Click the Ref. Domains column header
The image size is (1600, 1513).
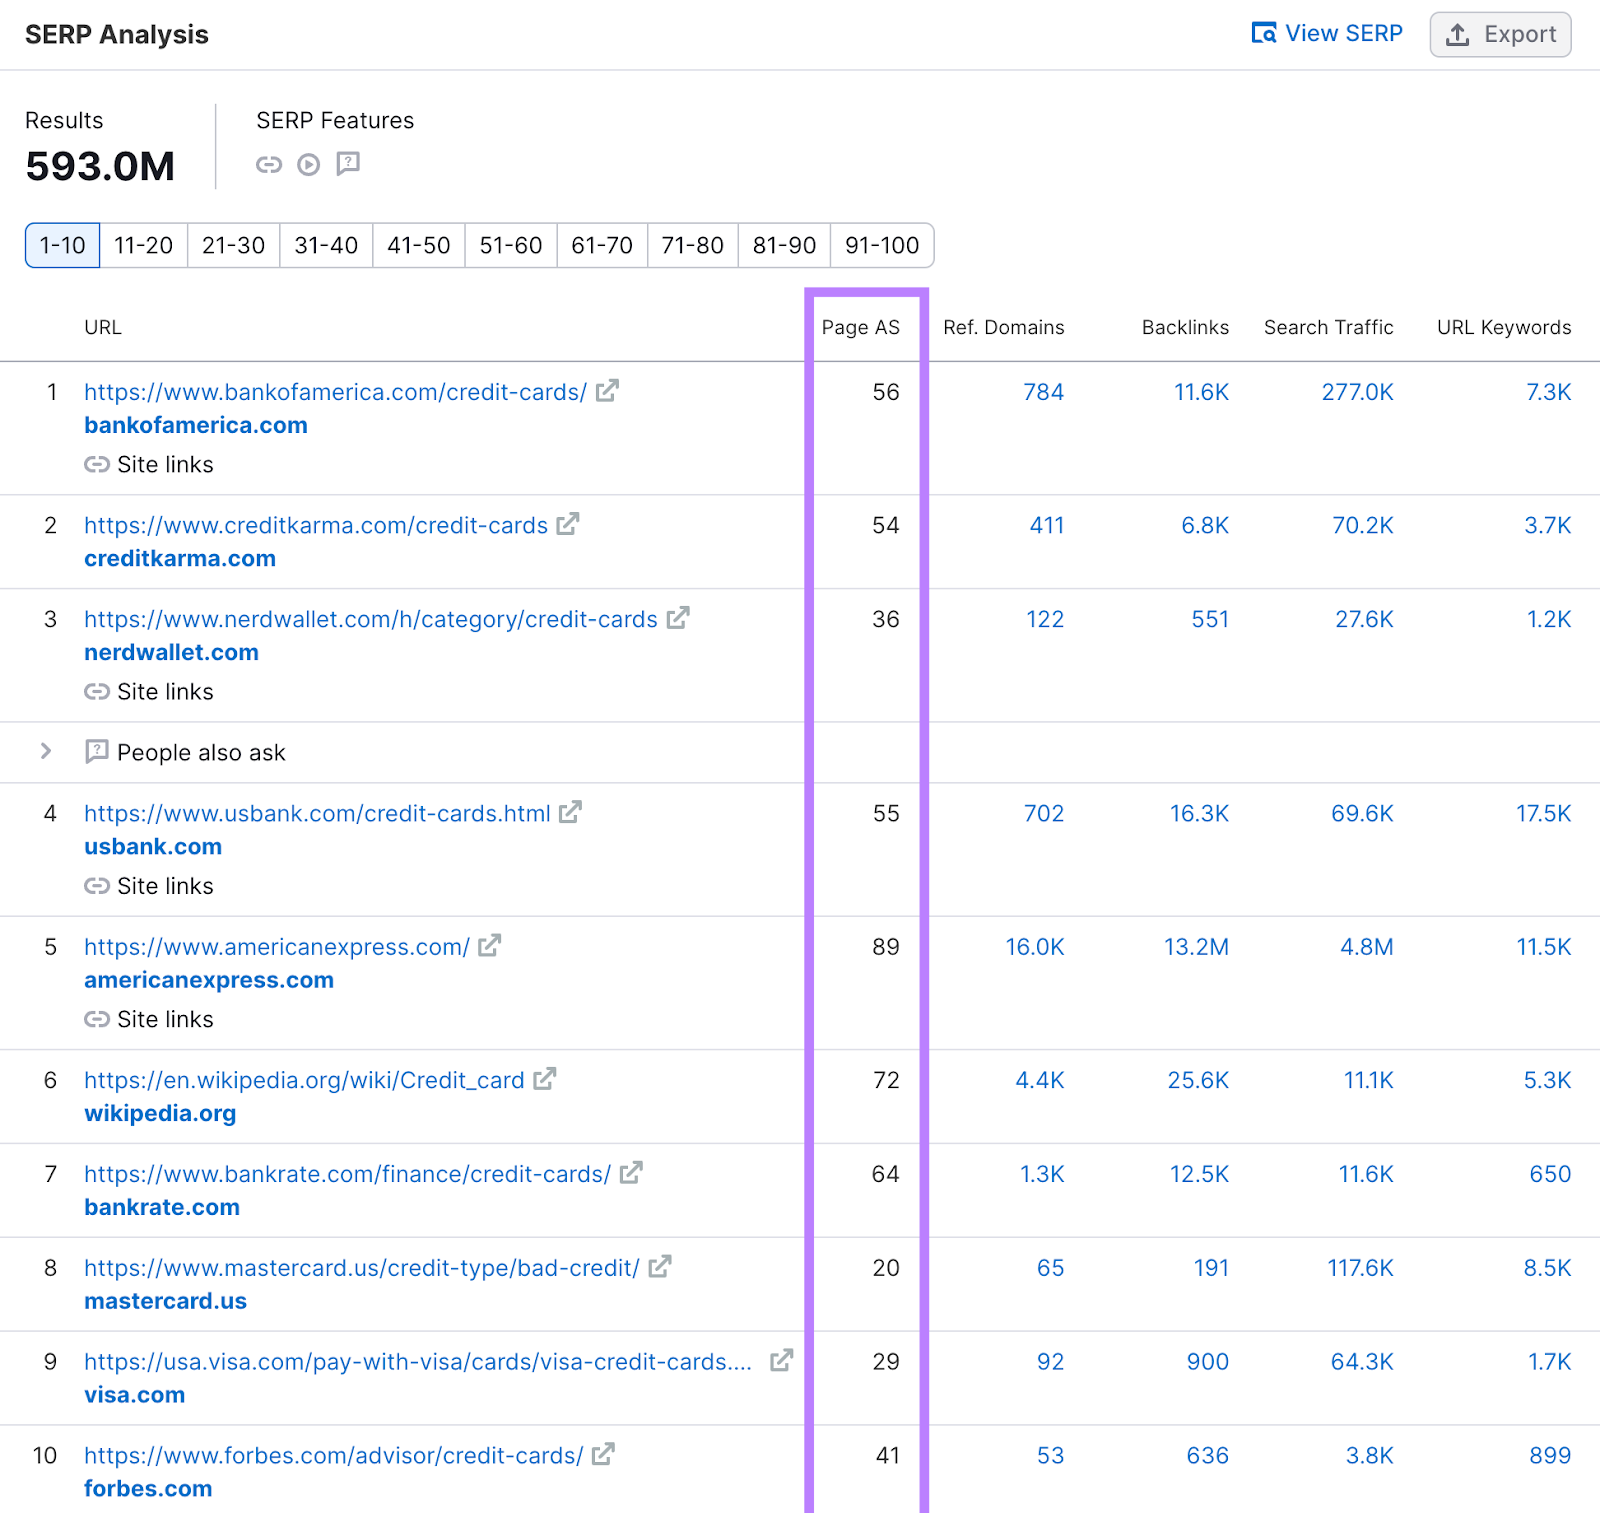[1003, 327]
